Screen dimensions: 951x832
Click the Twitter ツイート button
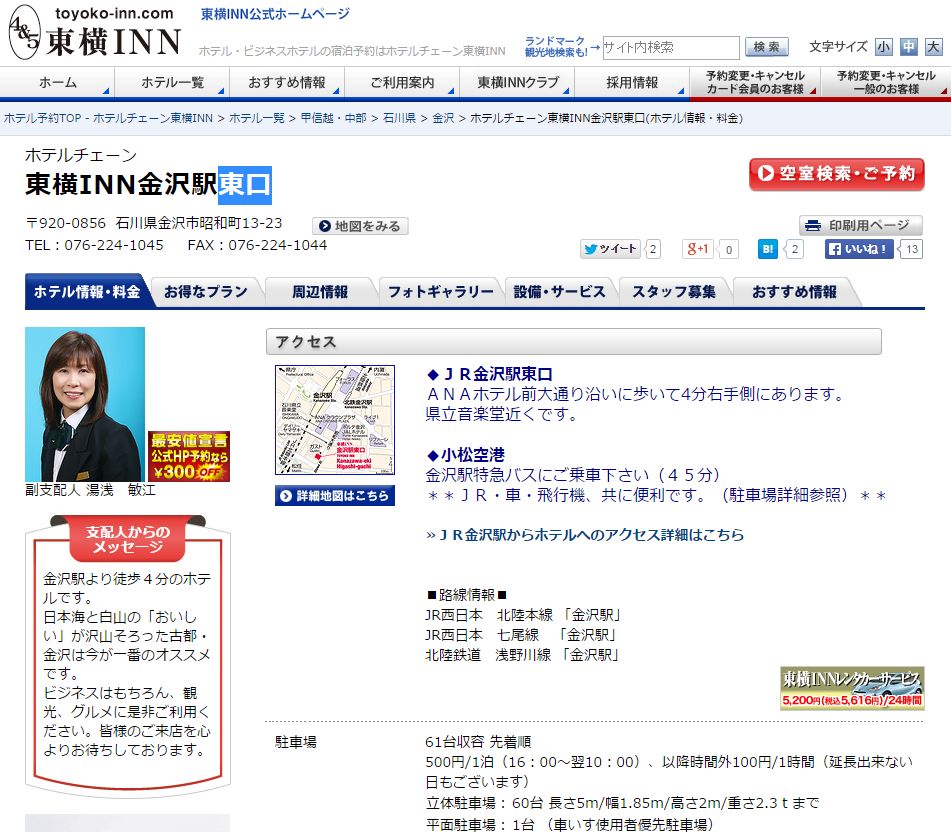(x=610, y=249)
